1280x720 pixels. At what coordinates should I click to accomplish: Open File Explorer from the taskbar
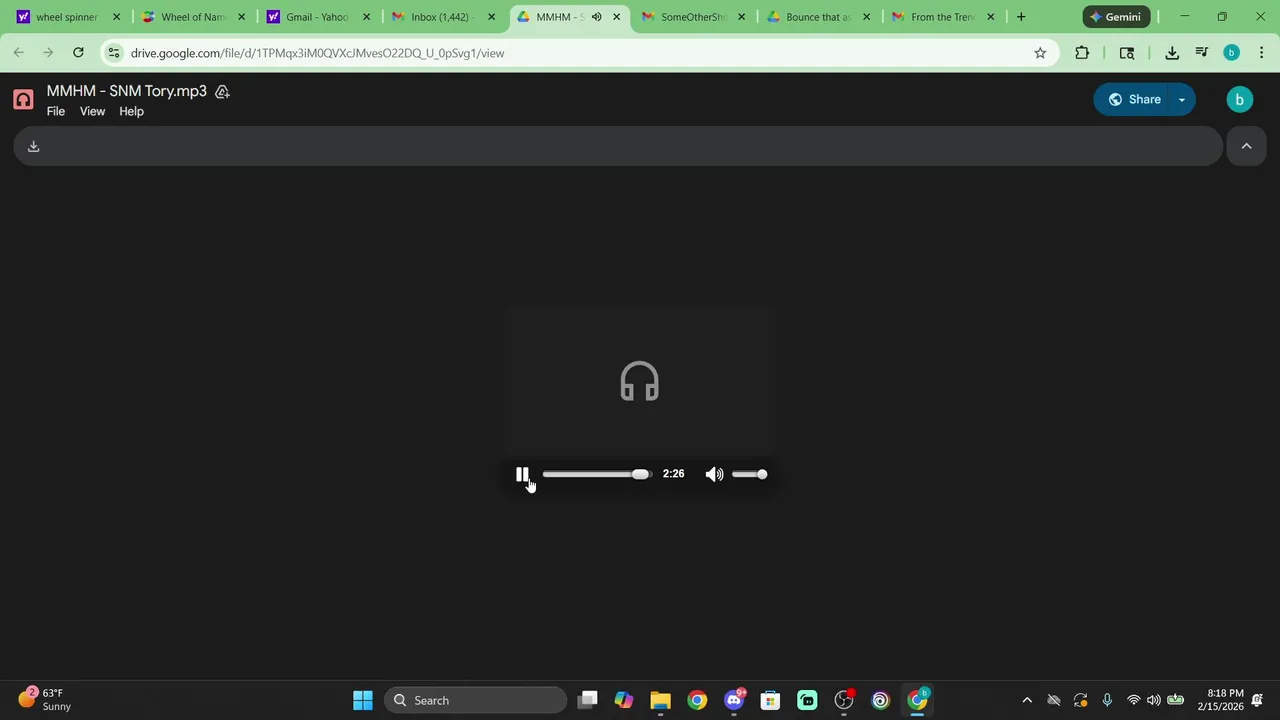click(660, 700)
